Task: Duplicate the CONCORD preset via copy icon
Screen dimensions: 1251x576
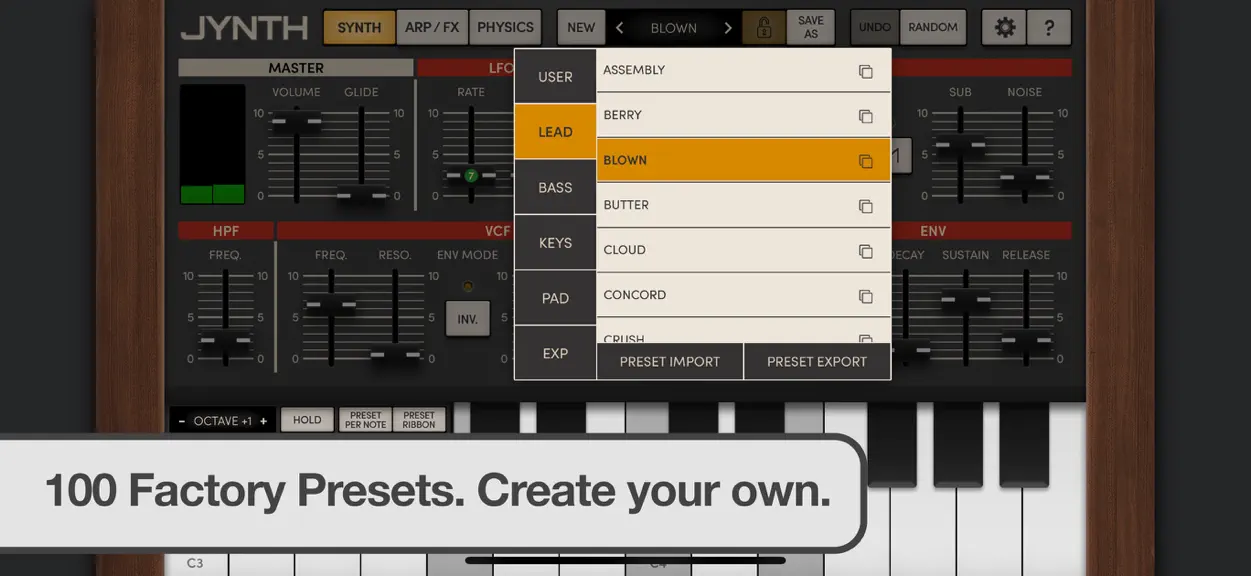Action: coord(866,296)
